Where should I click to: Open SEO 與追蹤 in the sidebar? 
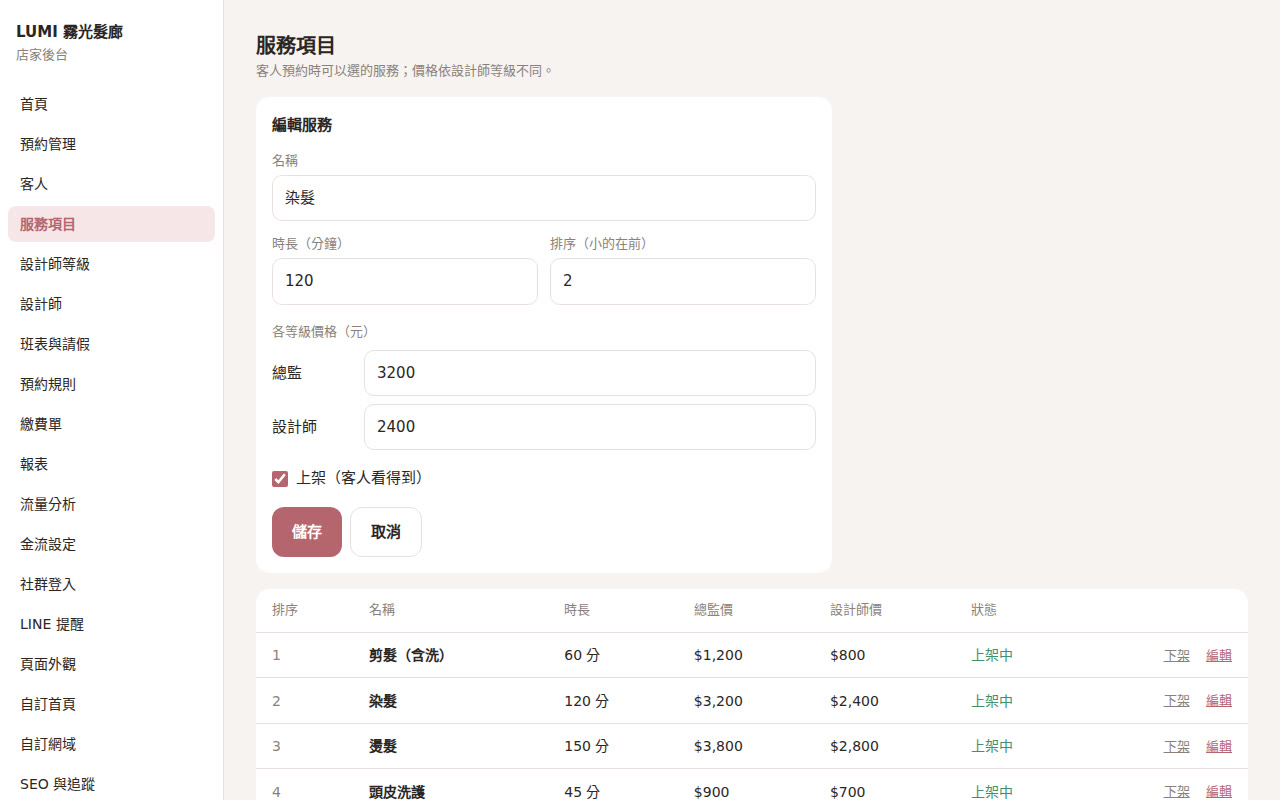click(111, 784)
